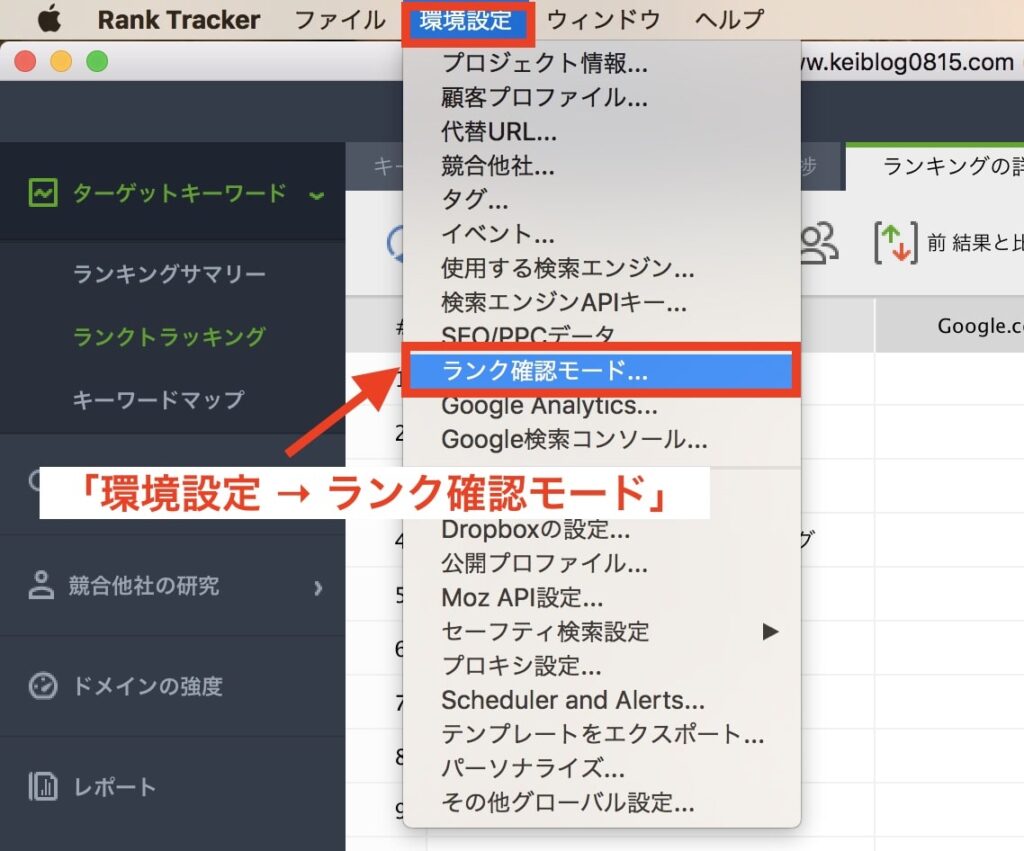The width and height of the screenshot is (1024, 851).
Task: Click the users group toolbar icon
Action: click(x=819, y=244)
